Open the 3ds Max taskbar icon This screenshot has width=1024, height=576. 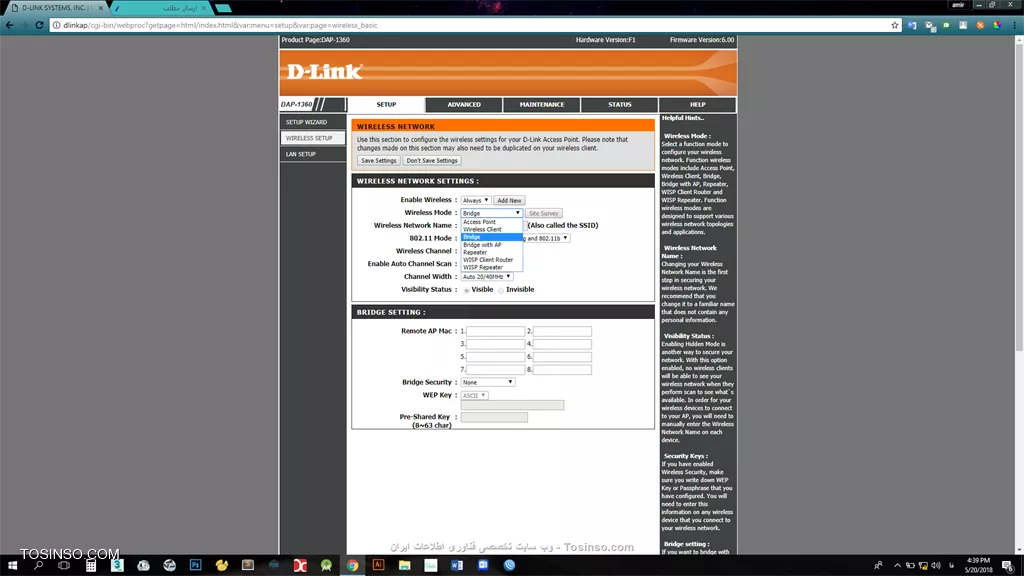click(117, 565)
